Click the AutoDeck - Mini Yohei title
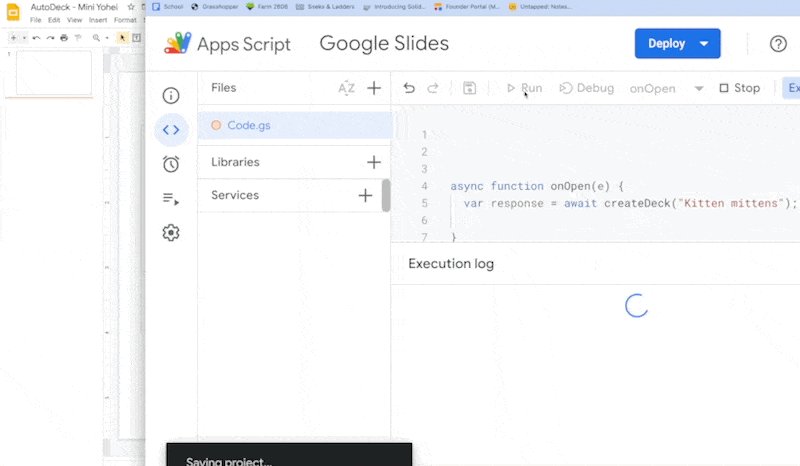 (74, 7)
